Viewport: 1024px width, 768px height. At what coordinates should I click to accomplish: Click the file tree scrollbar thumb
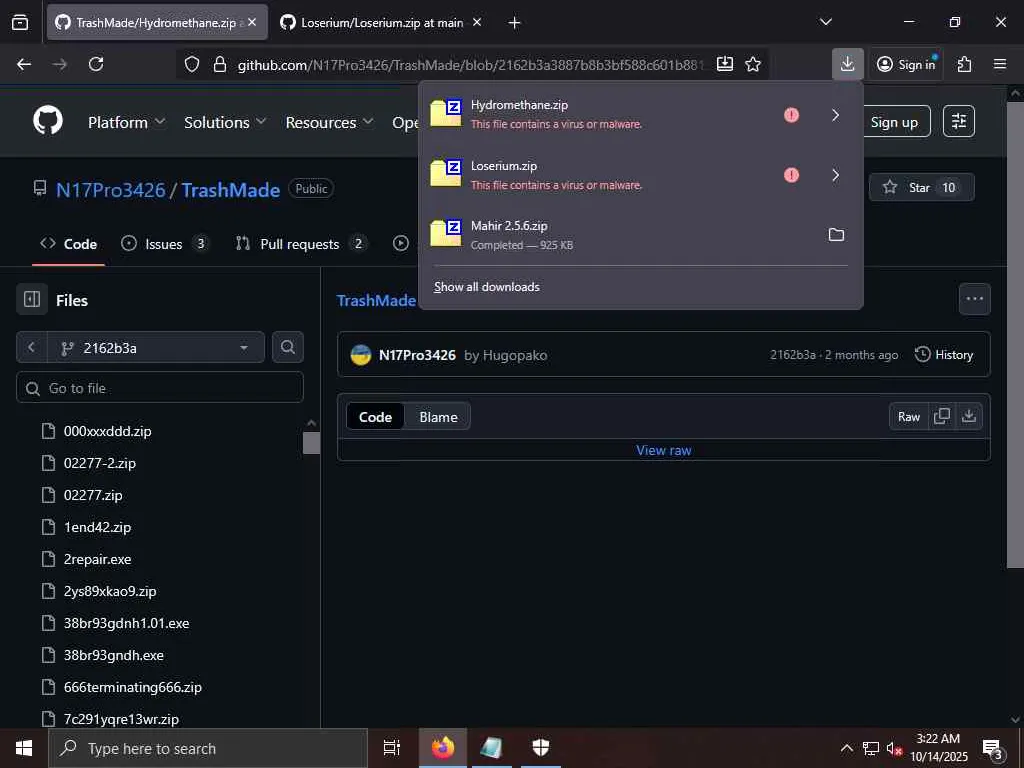(312, 443)
